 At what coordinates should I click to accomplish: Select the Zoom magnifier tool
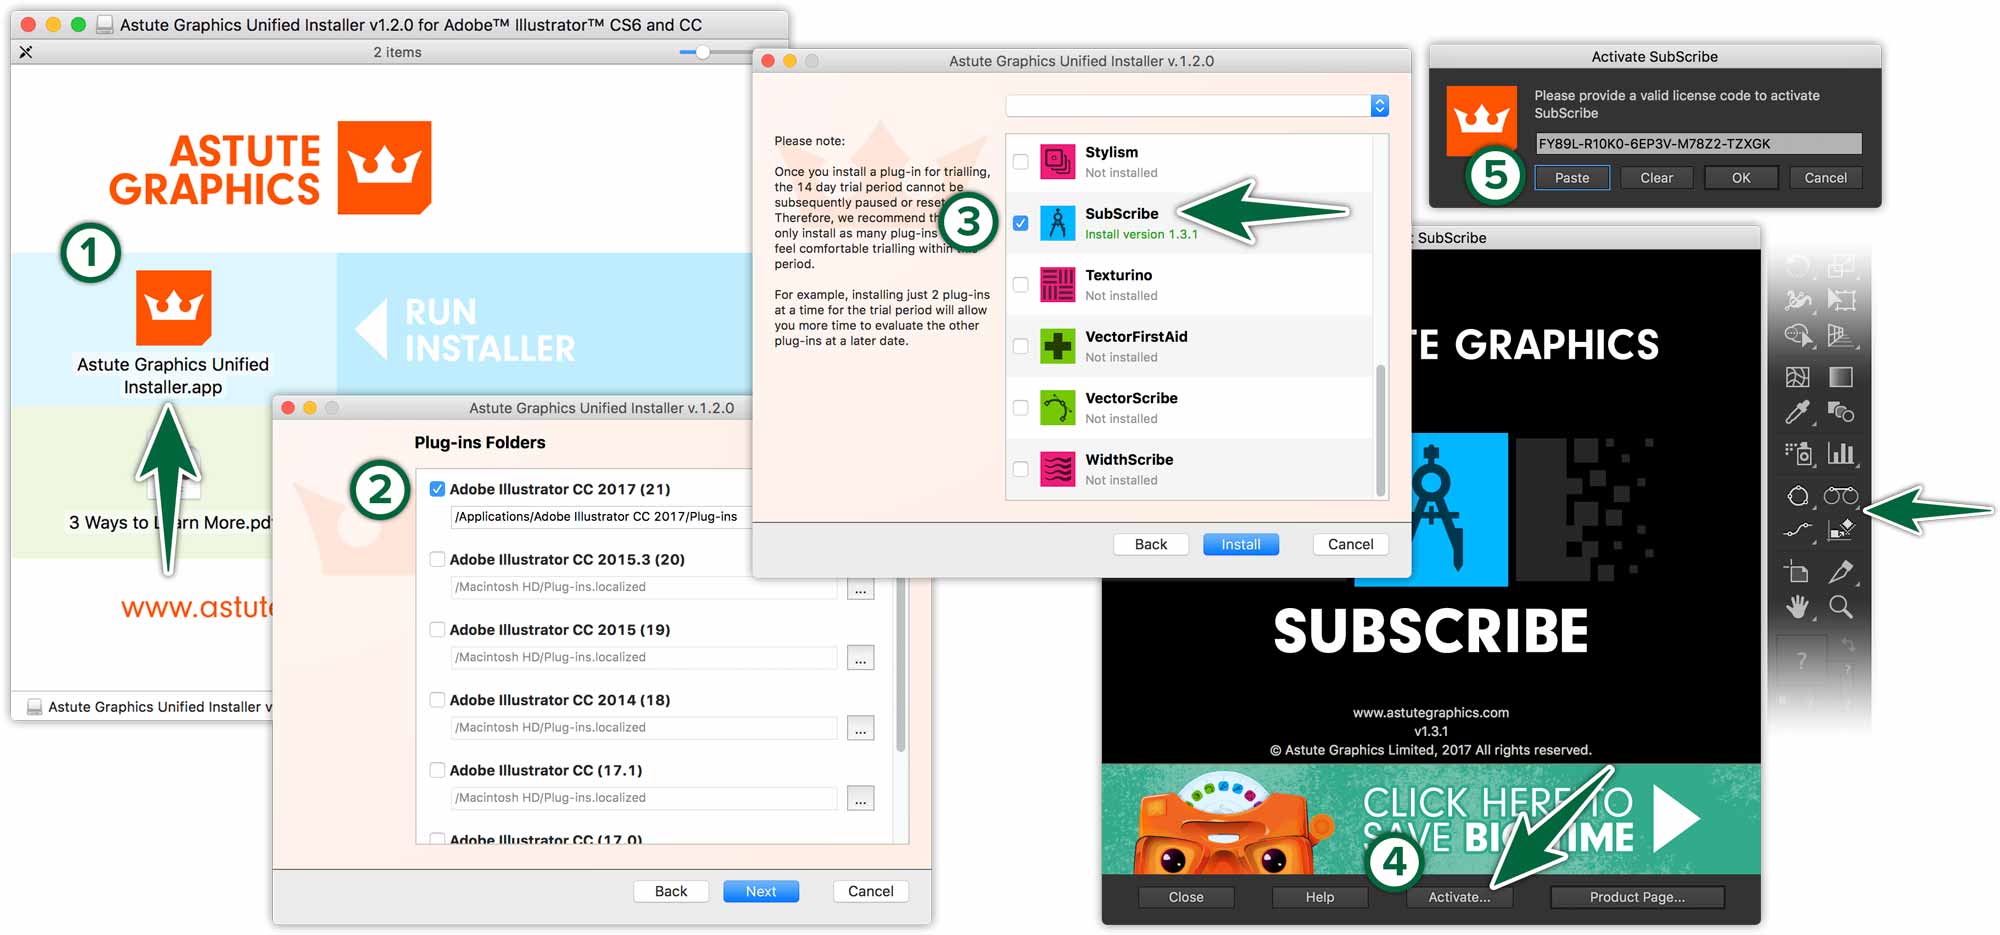coord(1841,607)
